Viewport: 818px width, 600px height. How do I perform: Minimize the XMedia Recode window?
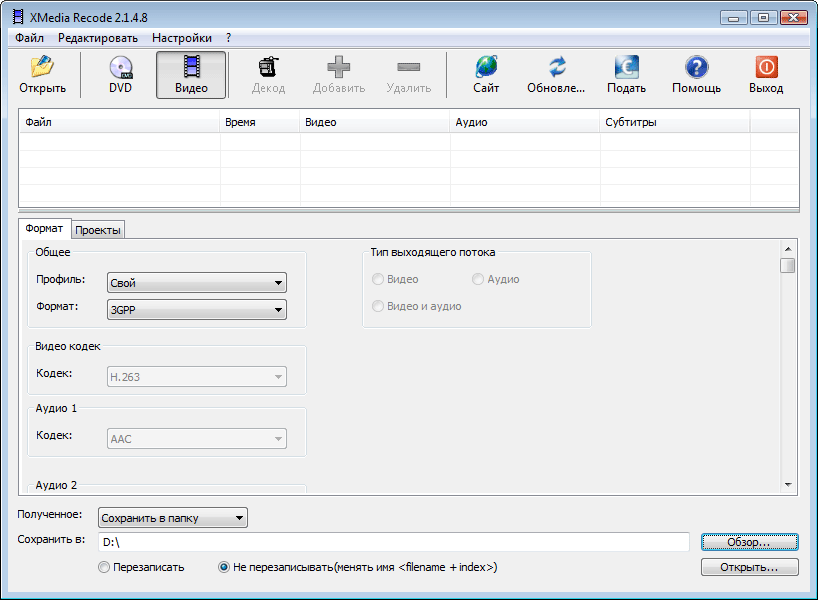[733, 18]
